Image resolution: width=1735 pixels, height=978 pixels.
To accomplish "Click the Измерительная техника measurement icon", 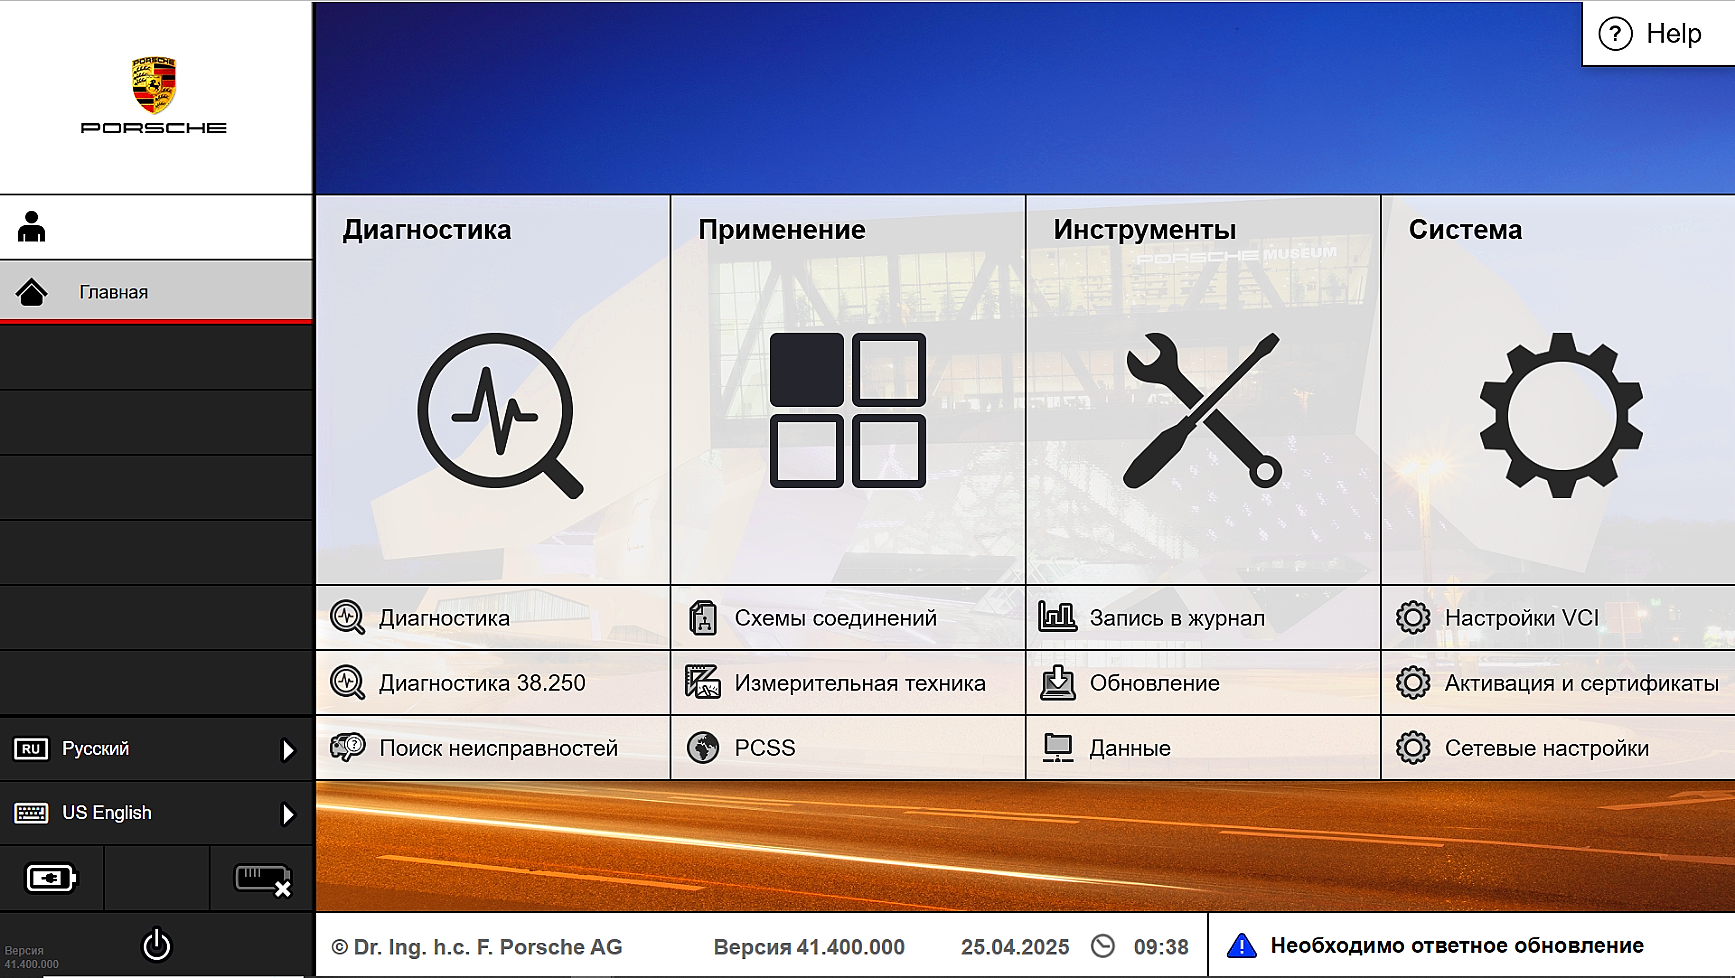I will (x=703, y=683).
